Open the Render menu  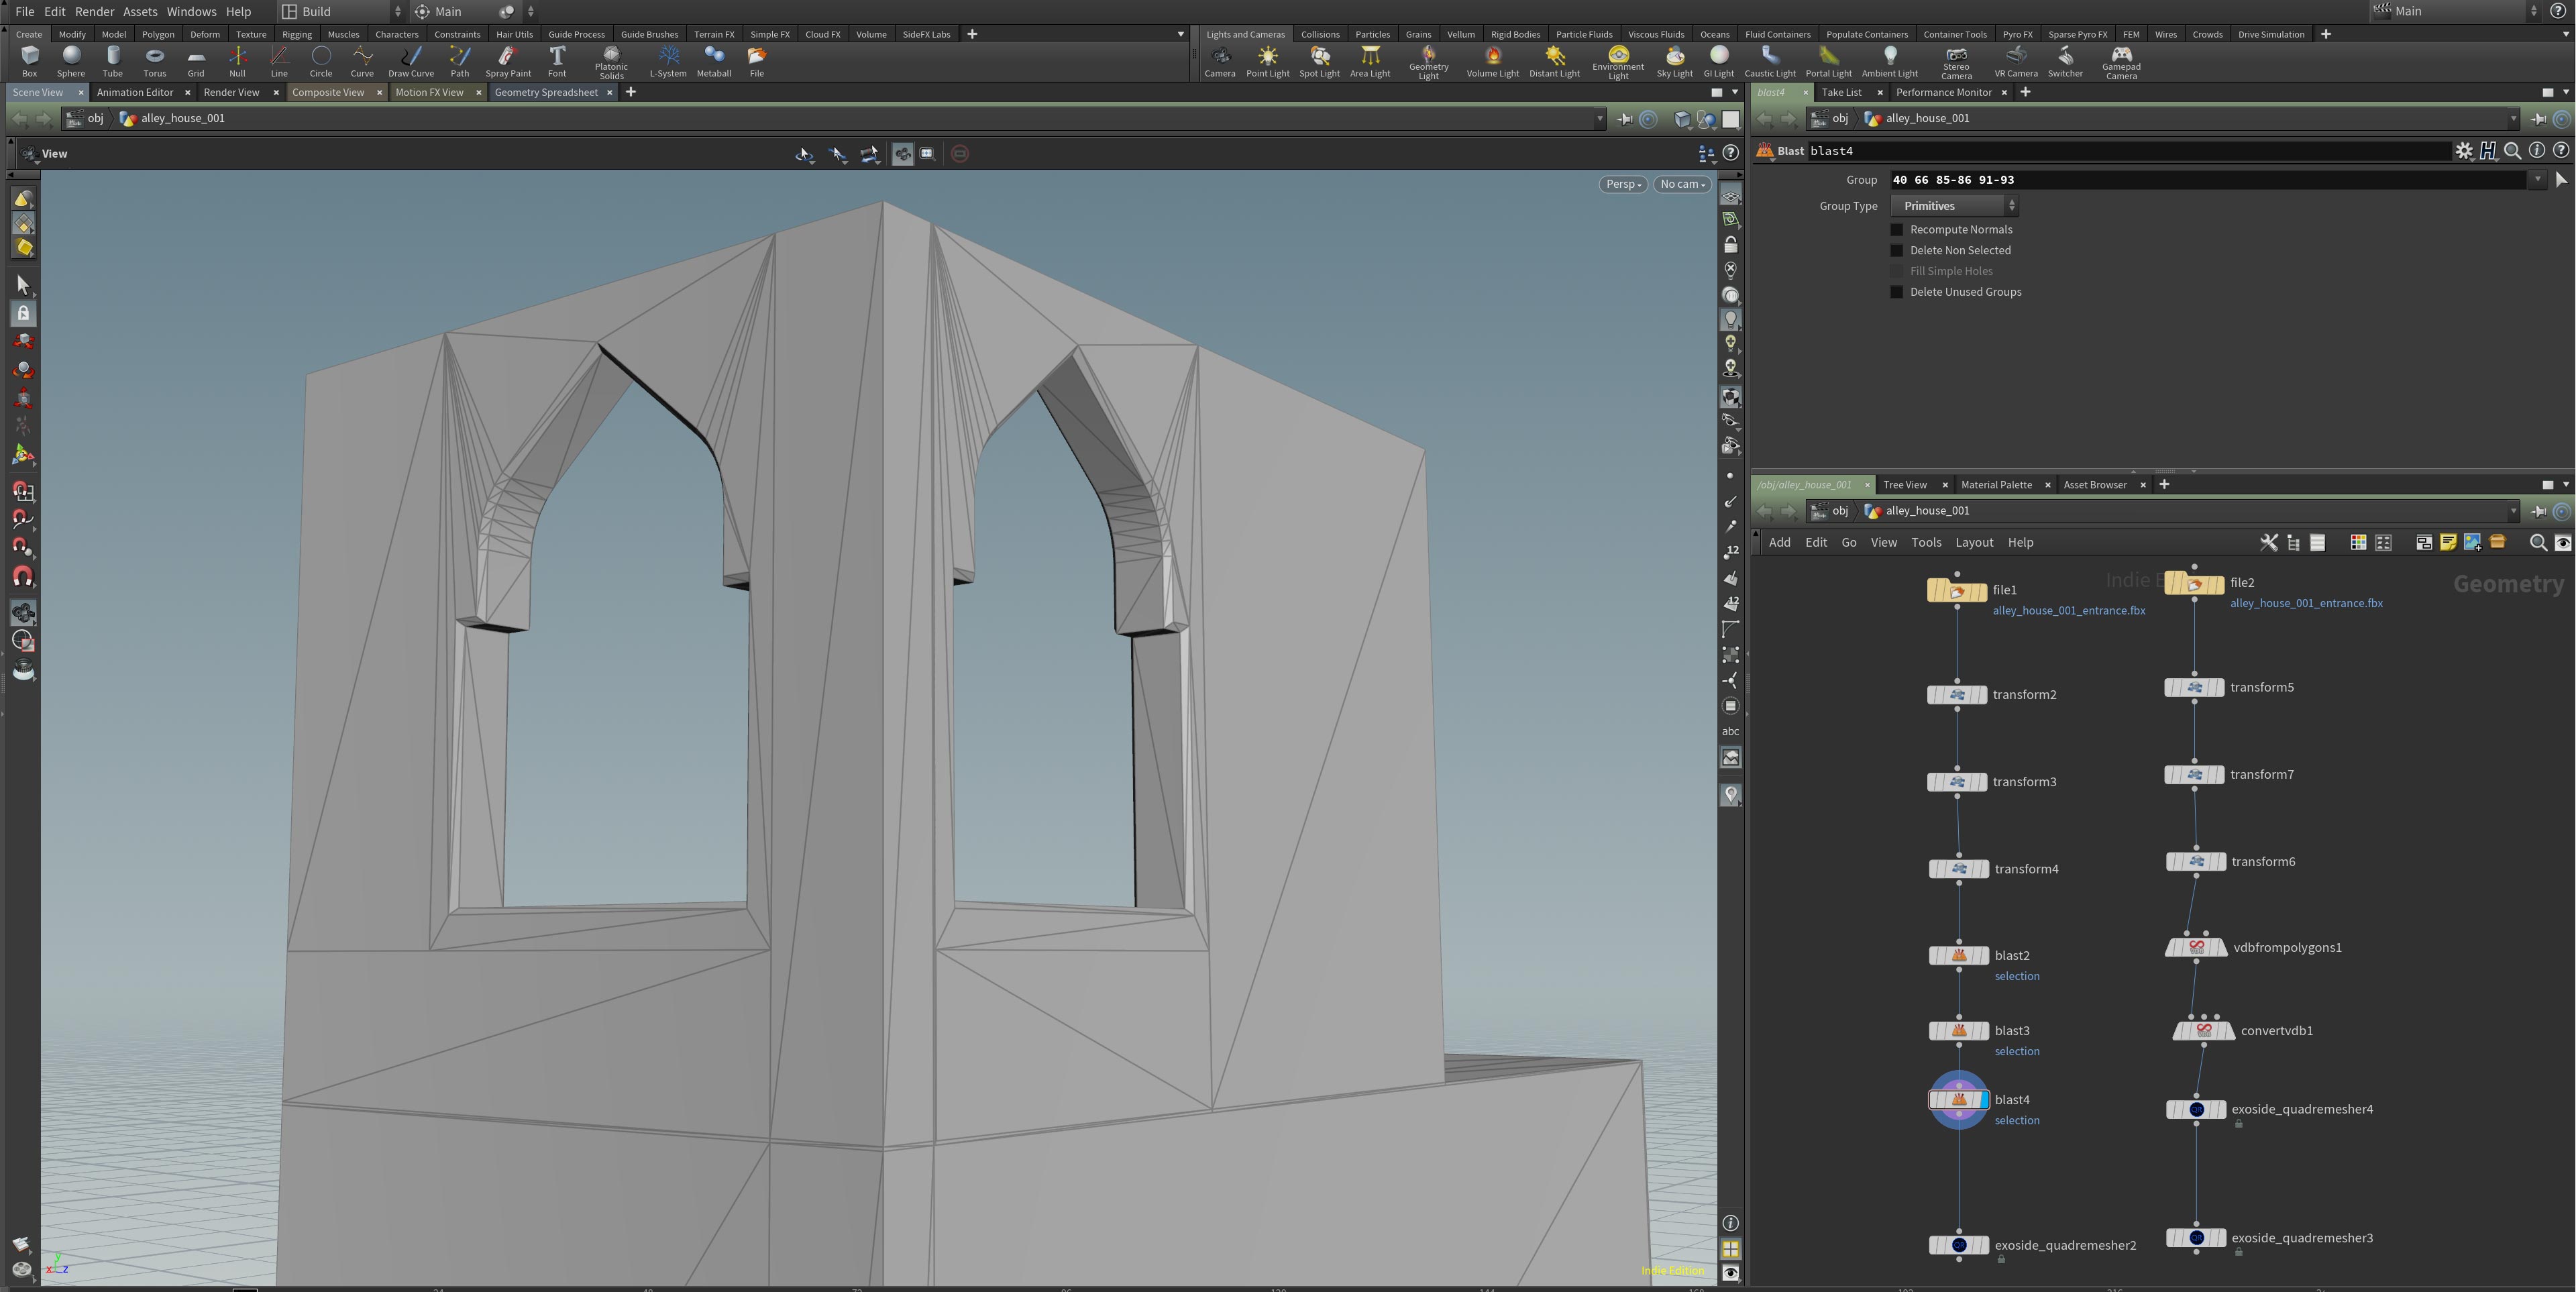tap(94, 12)
